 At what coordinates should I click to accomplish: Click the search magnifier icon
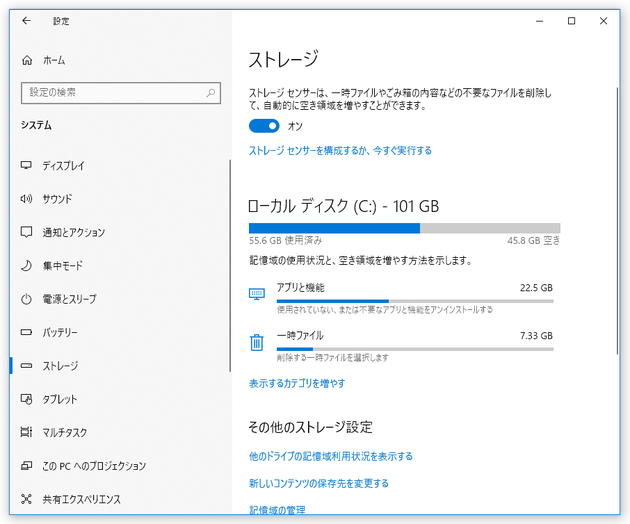[211, 93]
